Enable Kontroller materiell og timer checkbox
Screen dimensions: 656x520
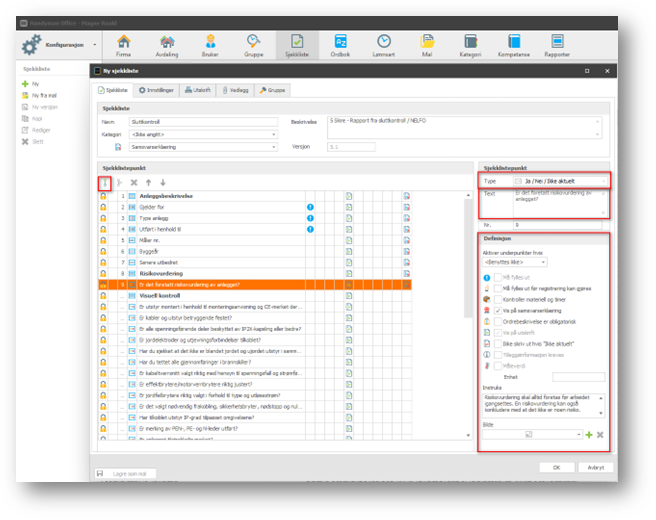click(x=498, y=300)
